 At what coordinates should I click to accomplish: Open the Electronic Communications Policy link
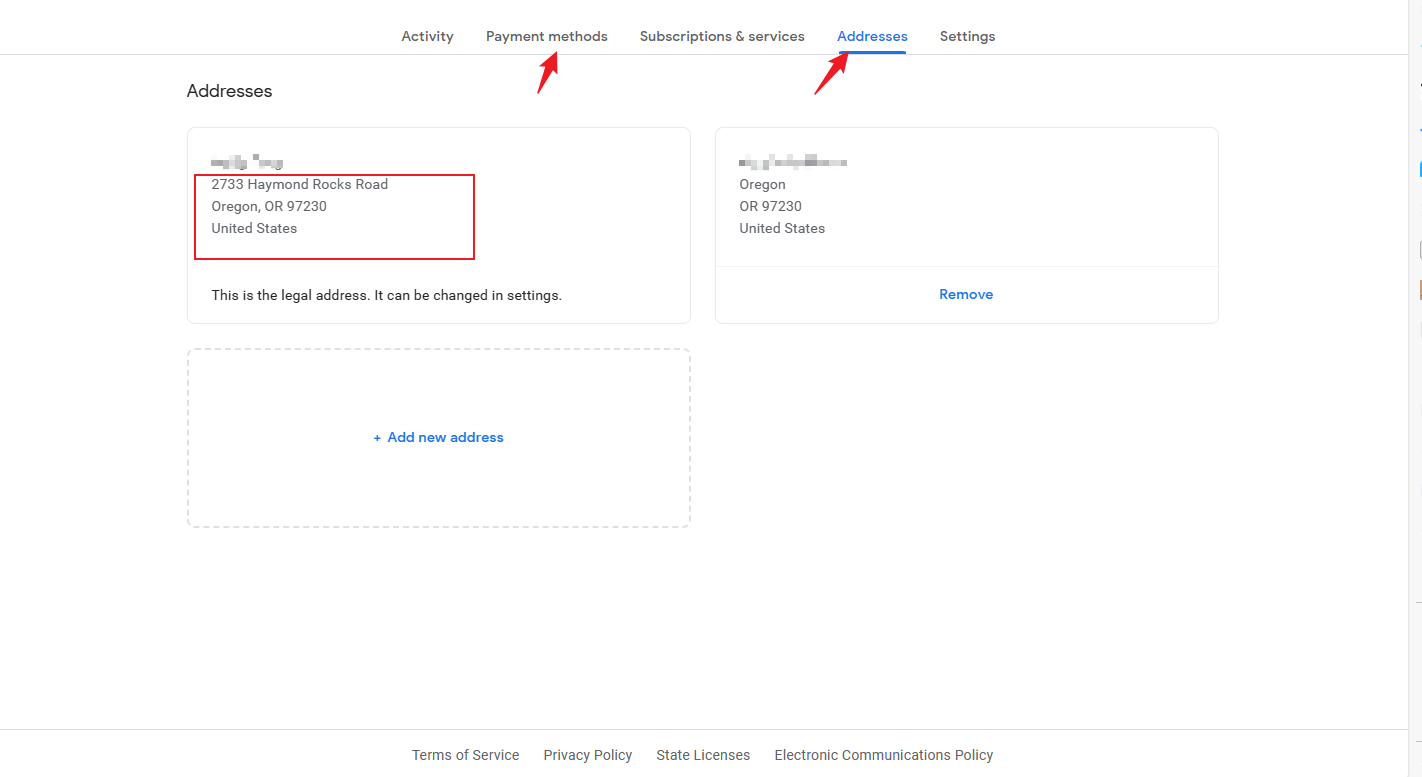pos(884,755)
